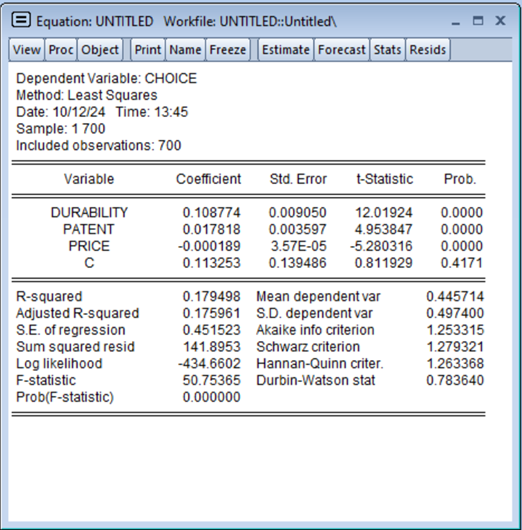
Task: Select the PATENT t-Statistic cell
Action: point(383,230)
